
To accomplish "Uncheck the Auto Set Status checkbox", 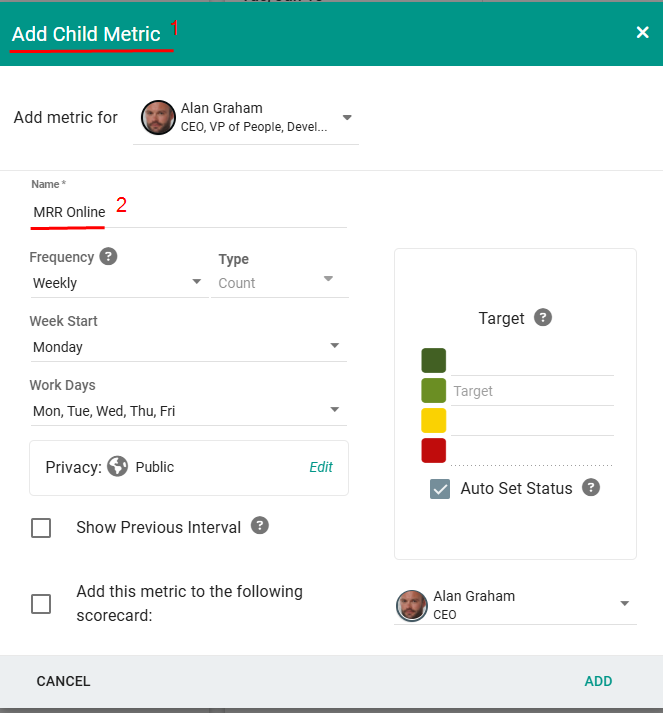I will coord(440,489).
